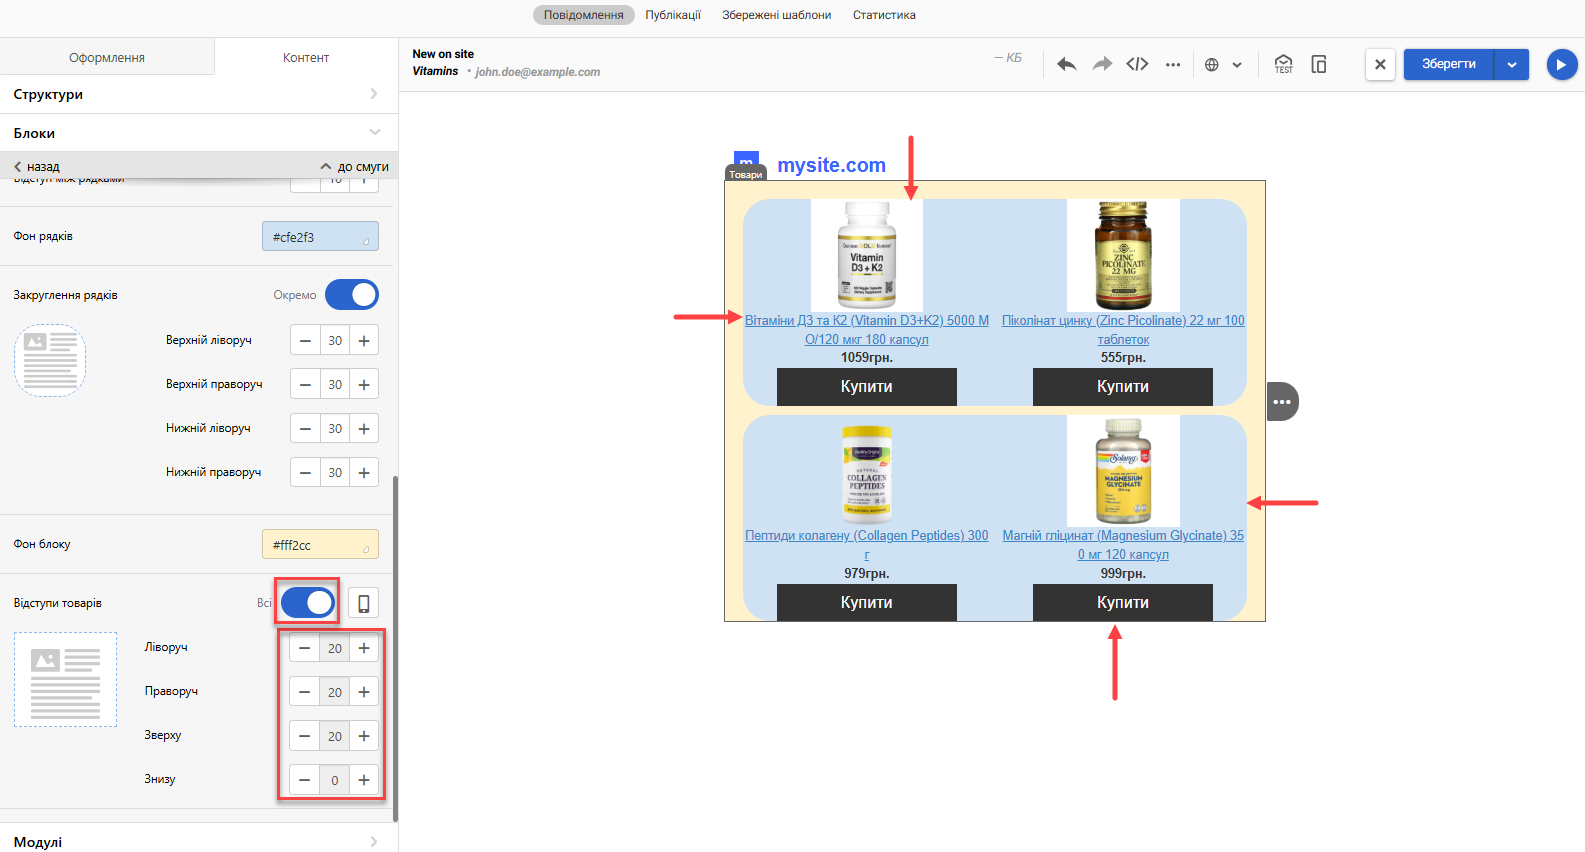Open the device preview icon
The width and height of the screenshot is (1585, 852).
[x=1319, y=64]
